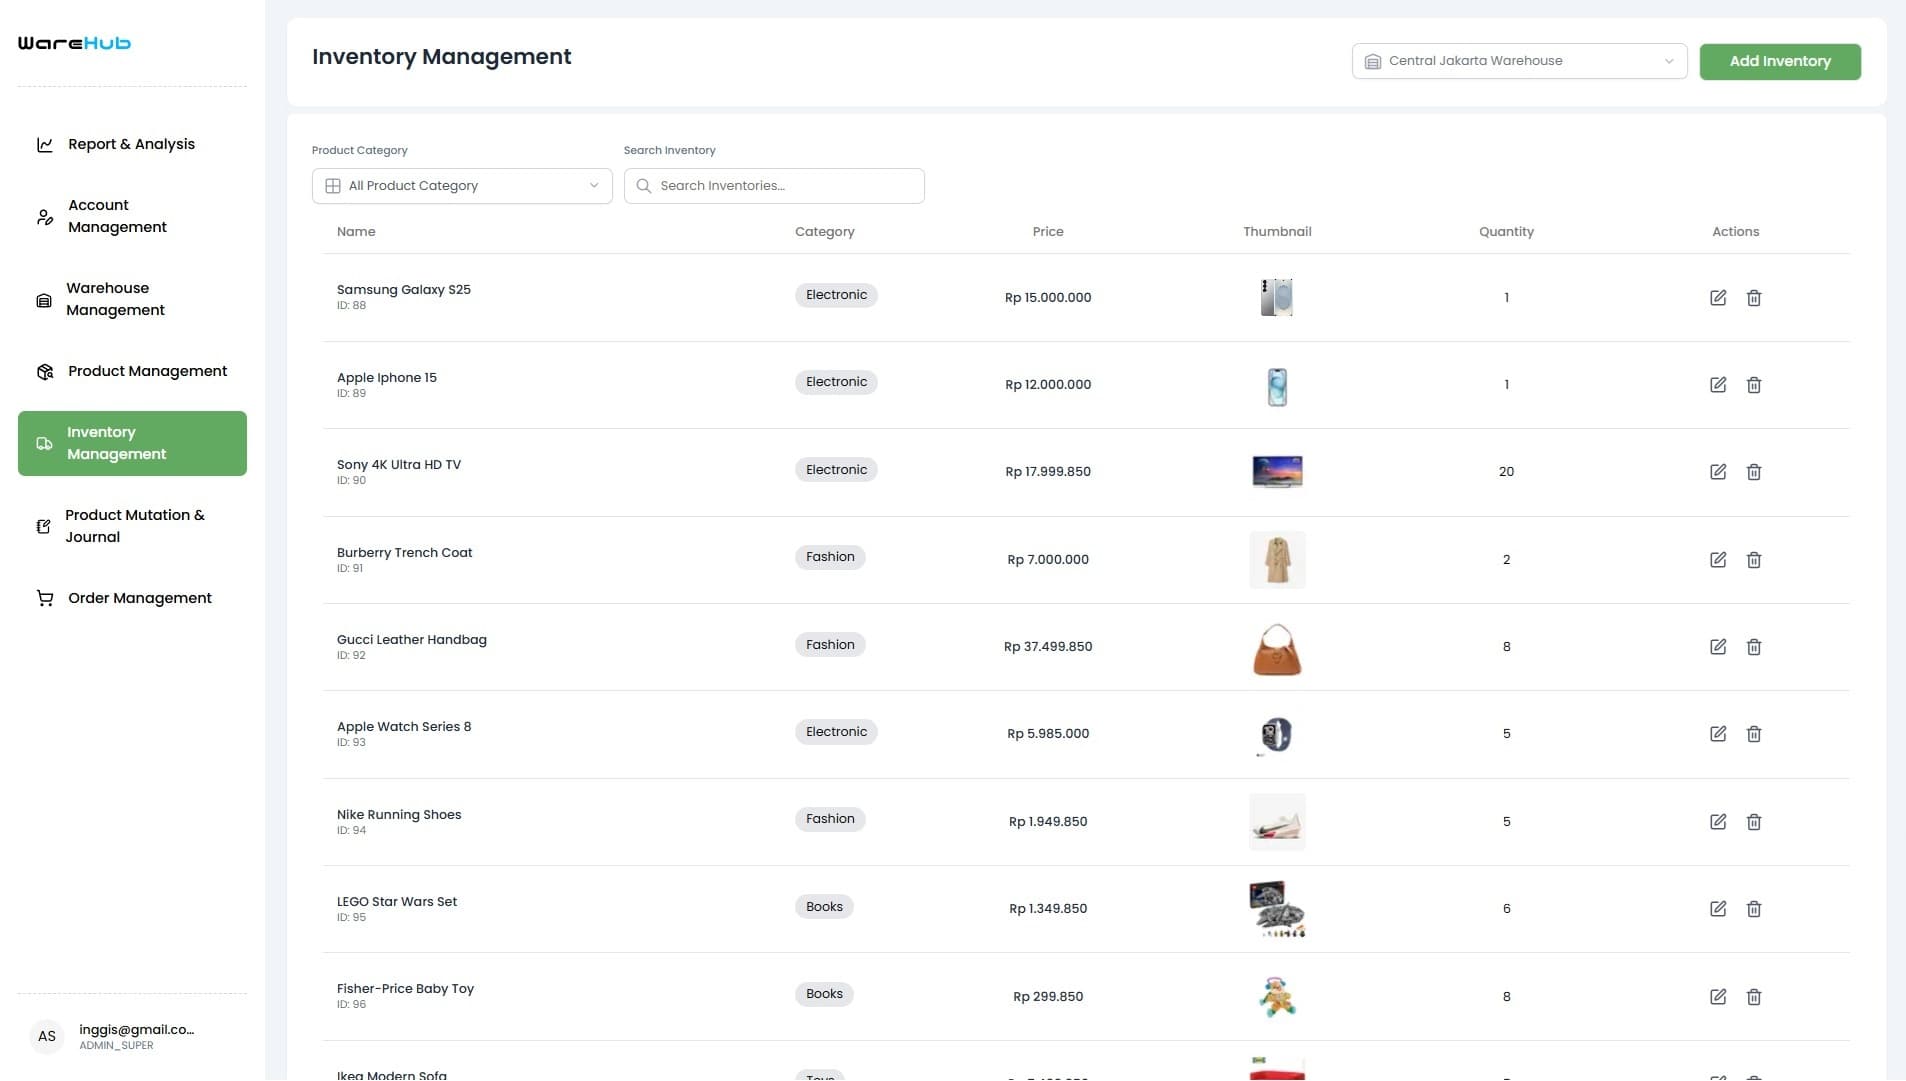Image resolution: width=1906 pixels, height=1081 pixels.
Task: Click the delete icon for LEGO Star Wars Set
Action: tap(1755, 908)
